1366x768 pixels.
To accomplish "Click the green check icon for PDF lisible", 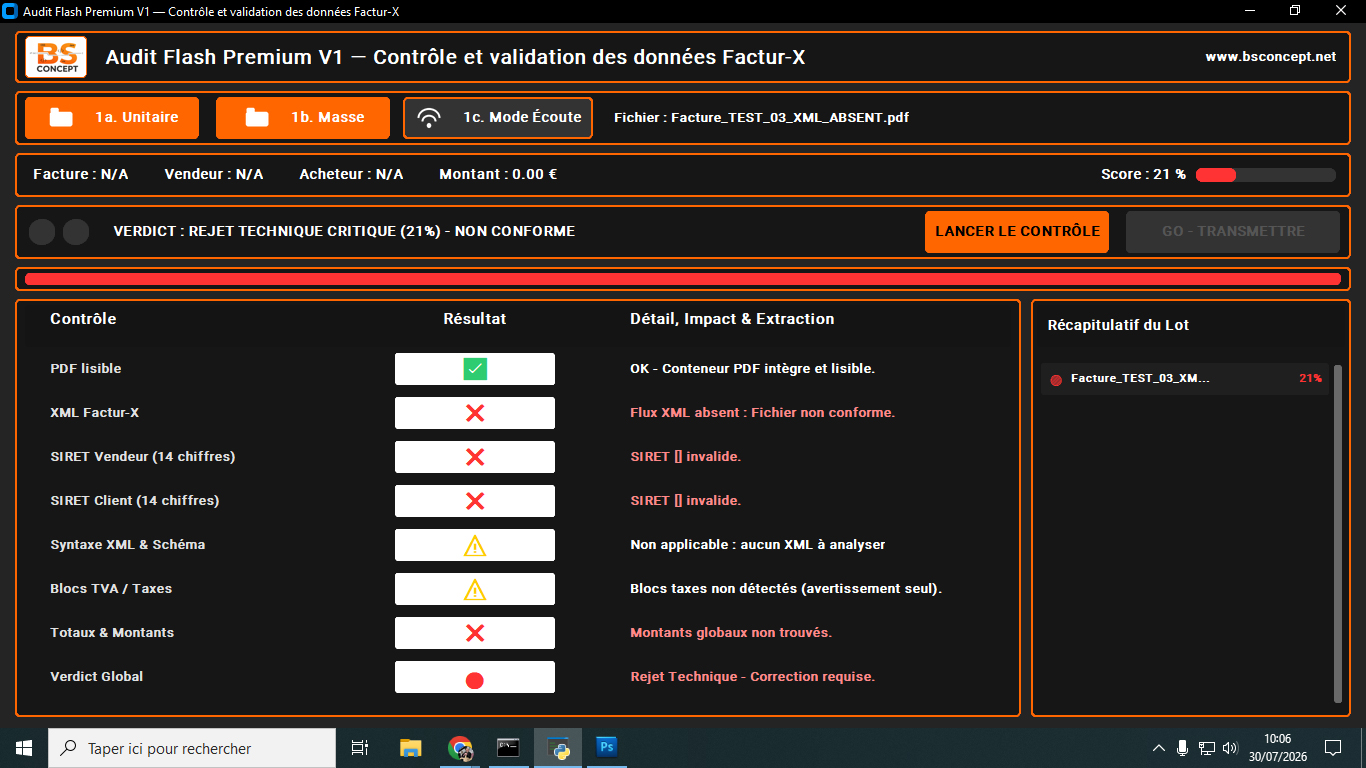I will pos(475,369).
